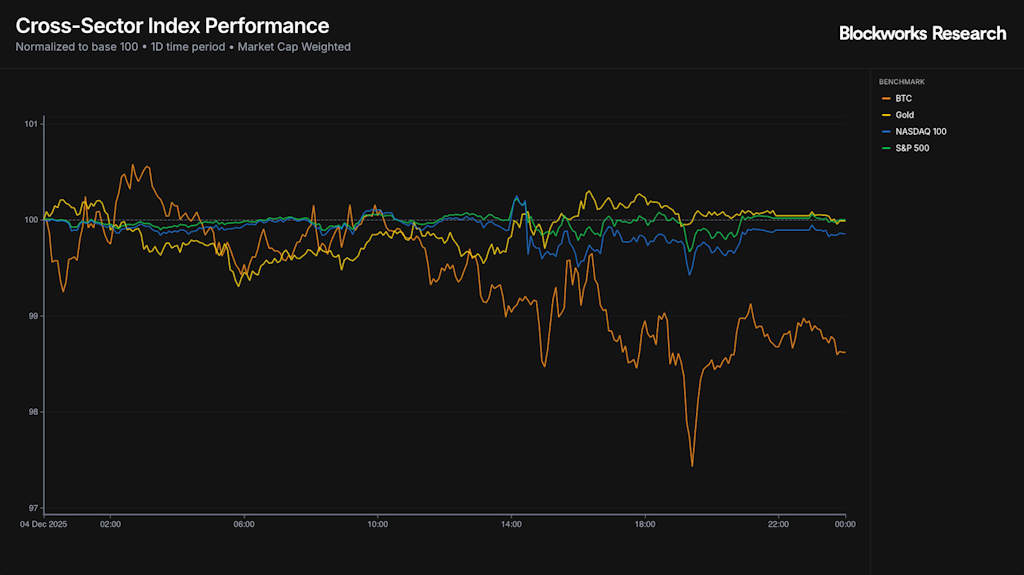Click the 22:00 time axis label

(x=779, y=523)
